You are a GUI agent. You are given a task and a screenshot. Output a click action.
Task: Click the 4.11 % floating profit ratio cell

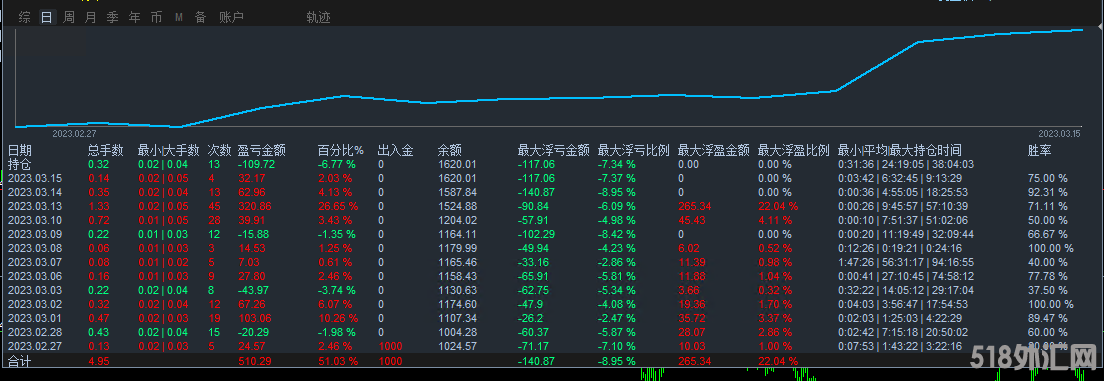pos(775,220)
